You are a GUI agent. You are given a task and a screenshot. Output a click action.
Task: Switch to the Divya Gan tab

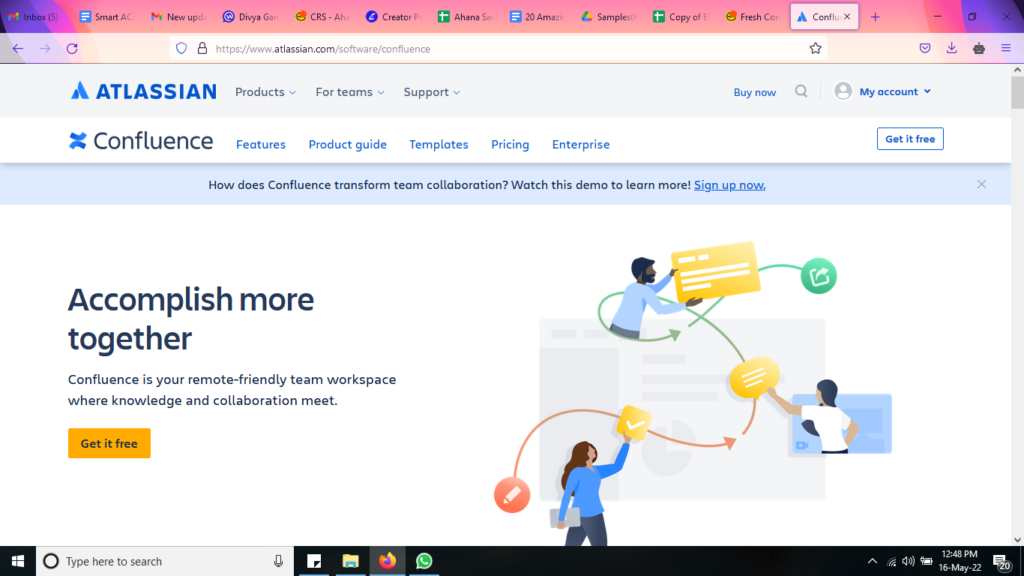(249, 17)
